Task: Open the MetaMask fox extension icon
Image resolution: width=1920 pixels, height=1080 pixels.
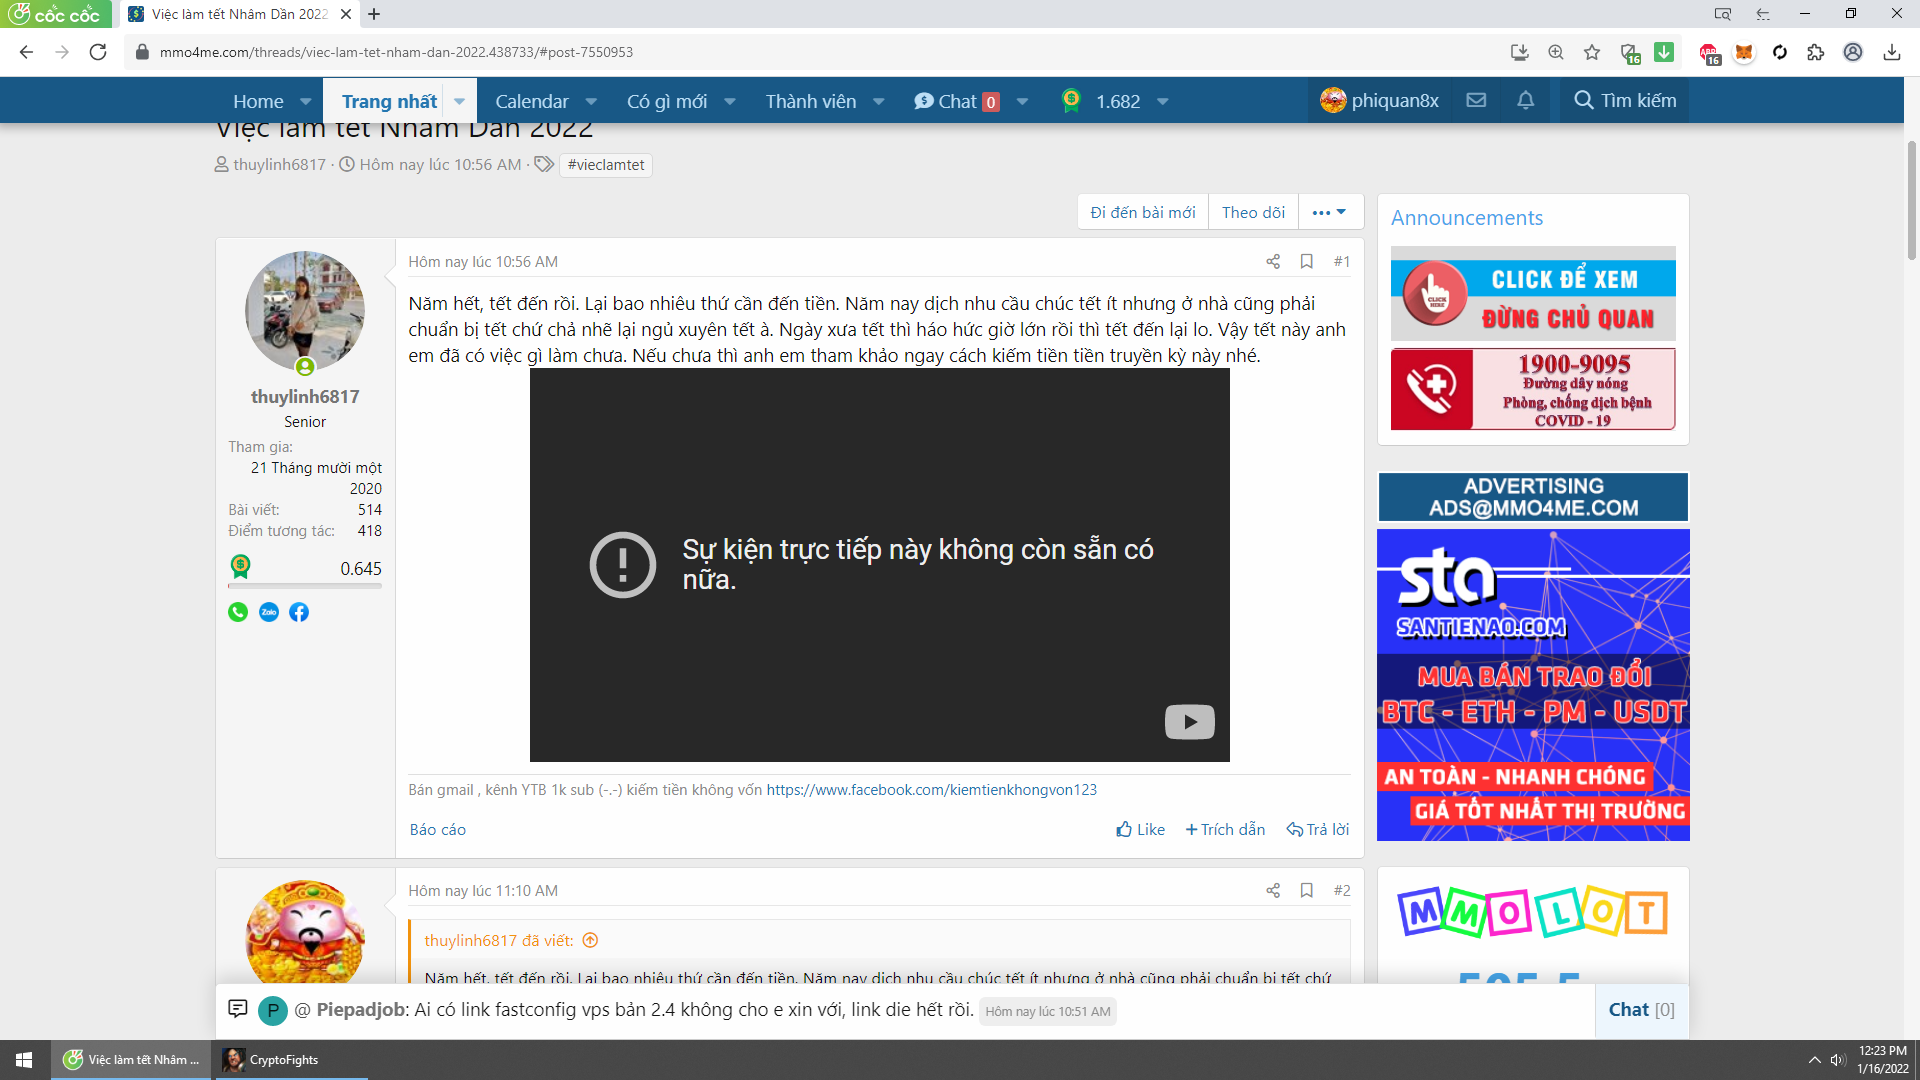Action: pos(1744,53)
